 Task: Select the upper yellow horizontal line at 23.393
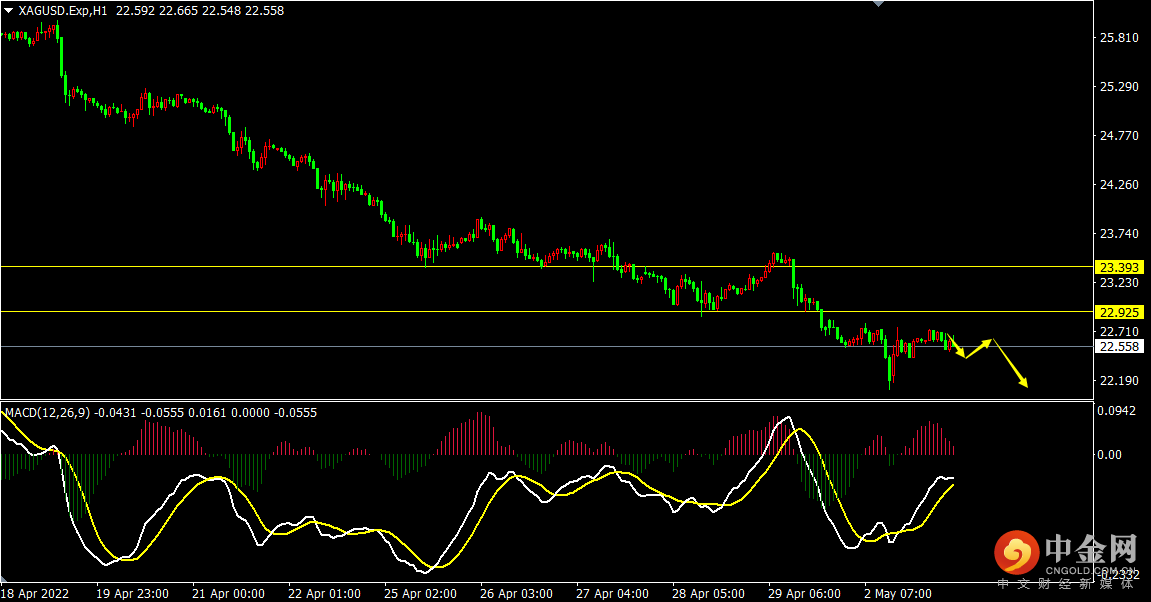(547, 266)
